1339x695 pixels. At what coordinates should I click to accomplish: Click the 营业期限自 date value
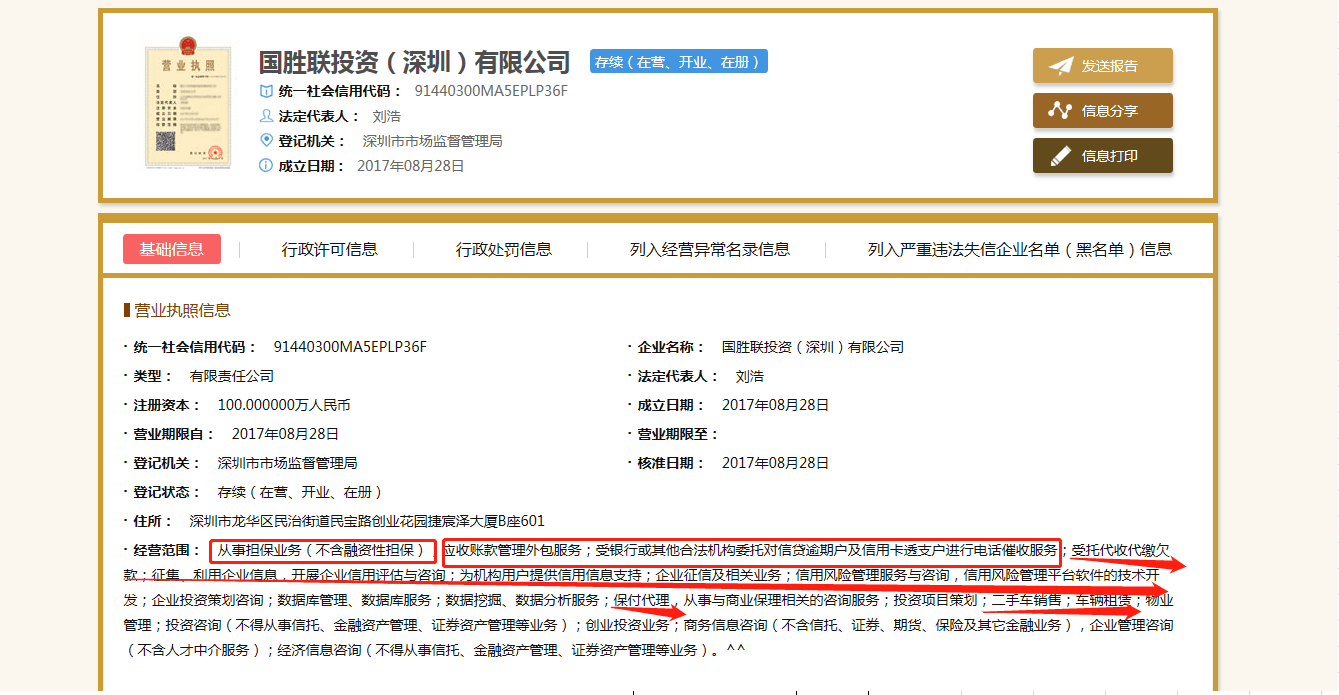pyautogui.click(x=285, y=434)
